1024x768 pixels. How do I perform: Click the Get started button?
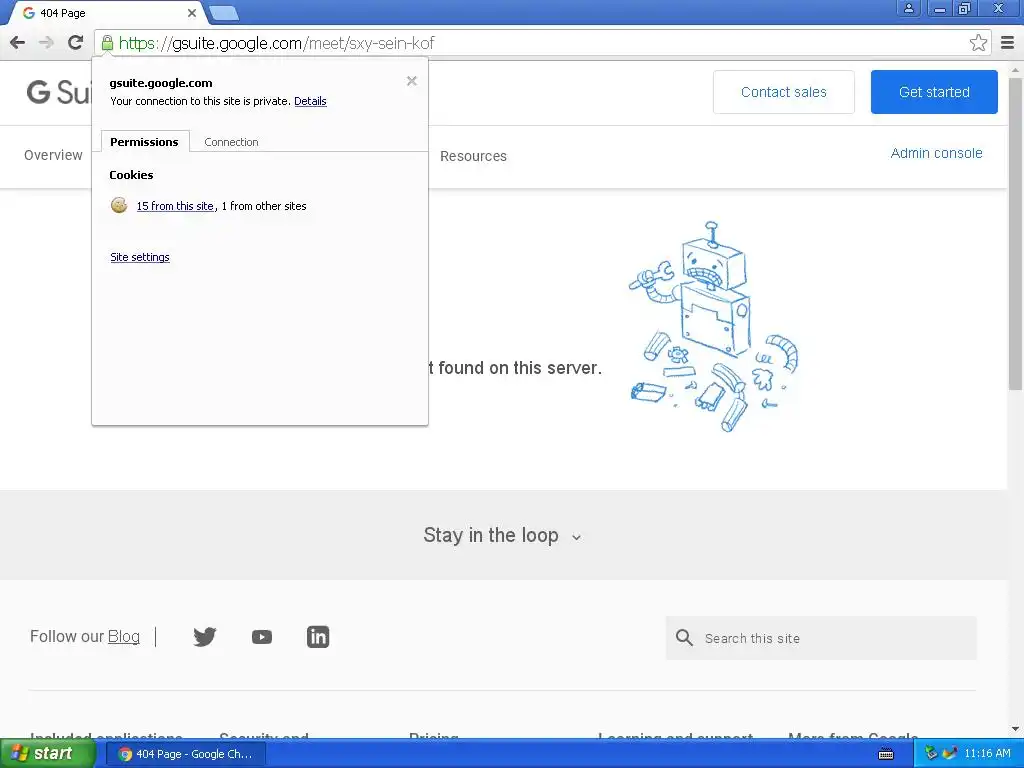tap(934, 92)
